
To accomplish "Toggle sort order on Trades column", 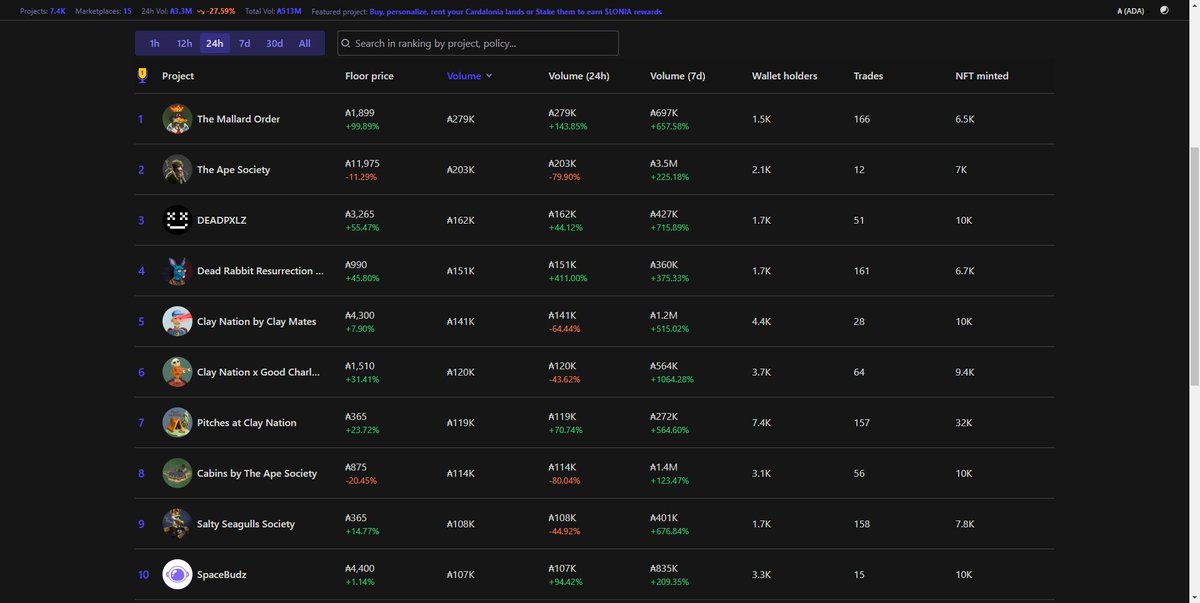I will click(866, 75).
